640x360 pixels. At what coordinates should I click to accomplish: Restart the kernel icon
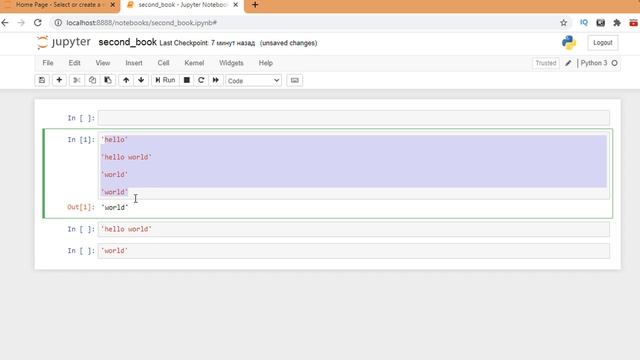coord(201,80)
